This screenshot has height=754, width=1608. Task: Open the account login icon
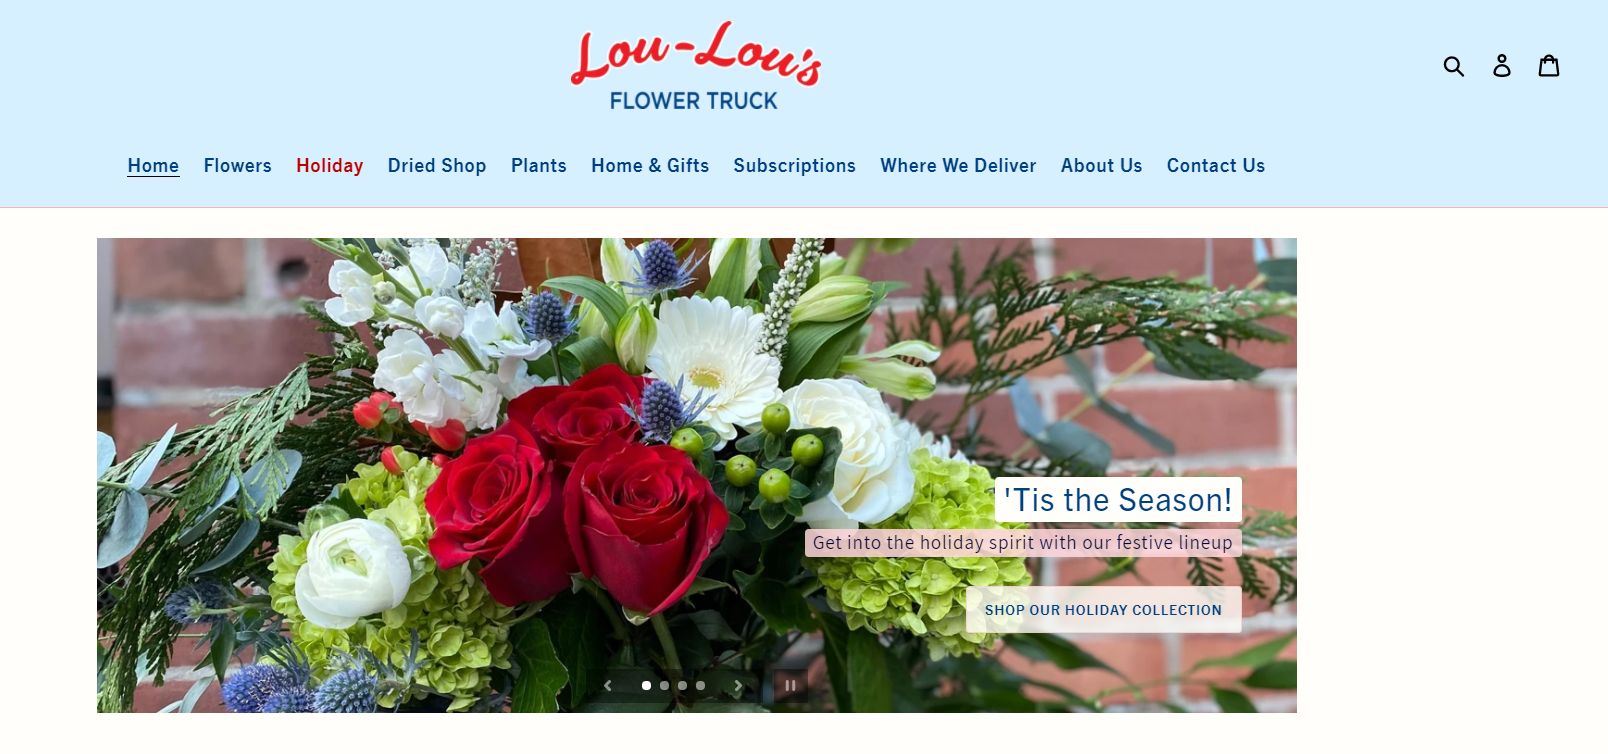[x=1502, y=66]
